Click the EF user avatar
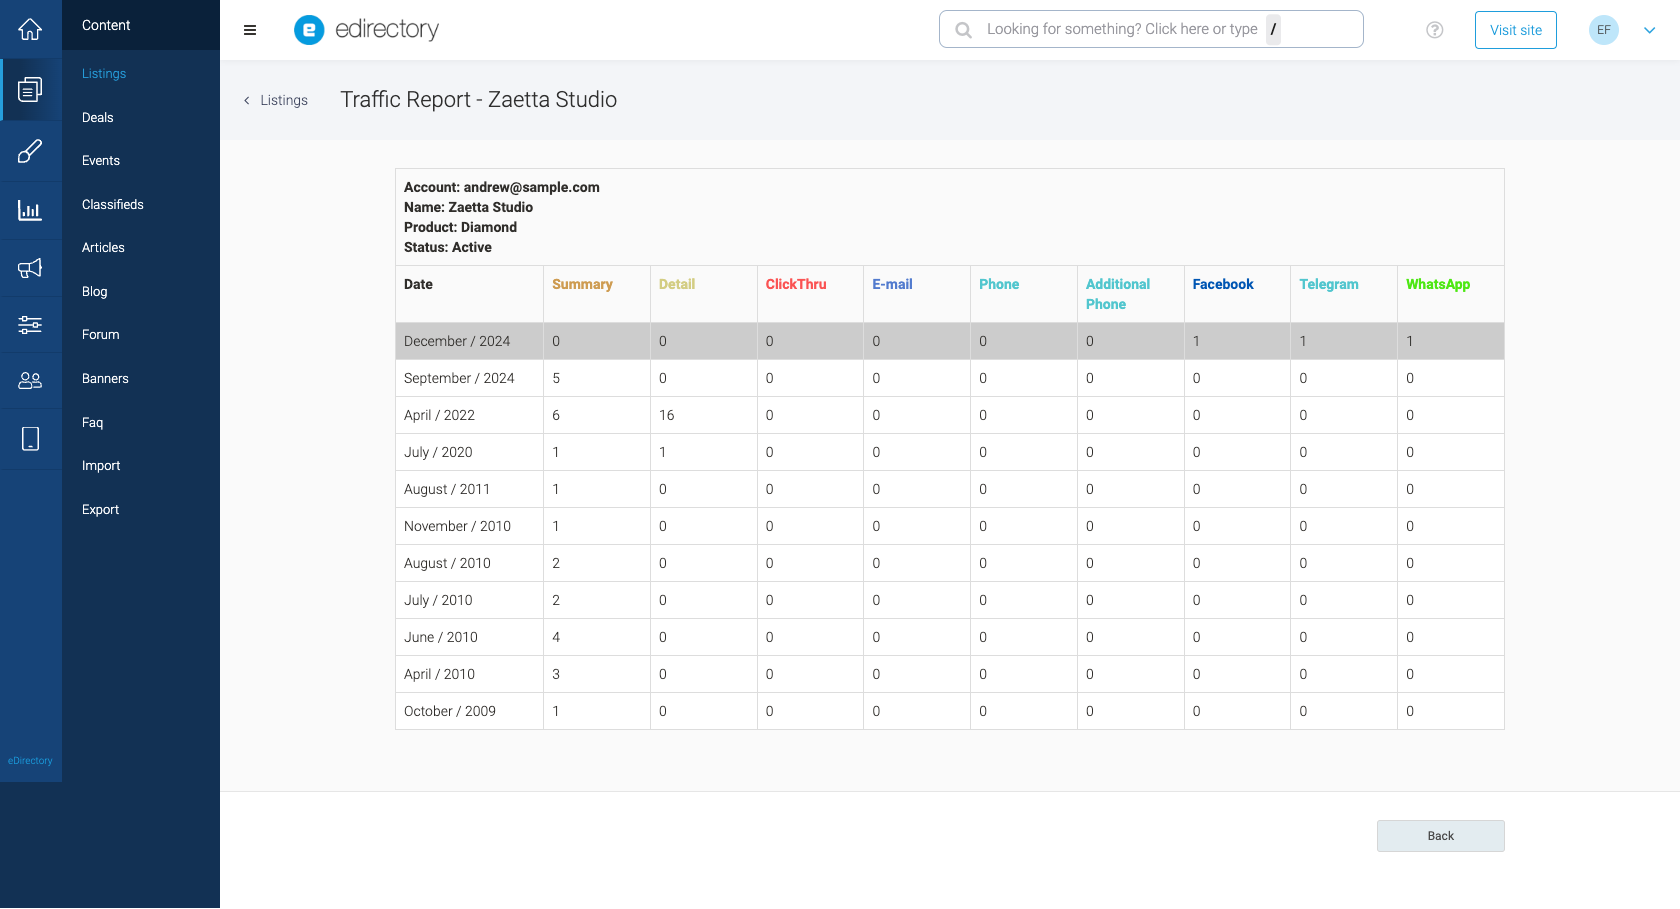 pyautogui.click(x=1603, y=30)
